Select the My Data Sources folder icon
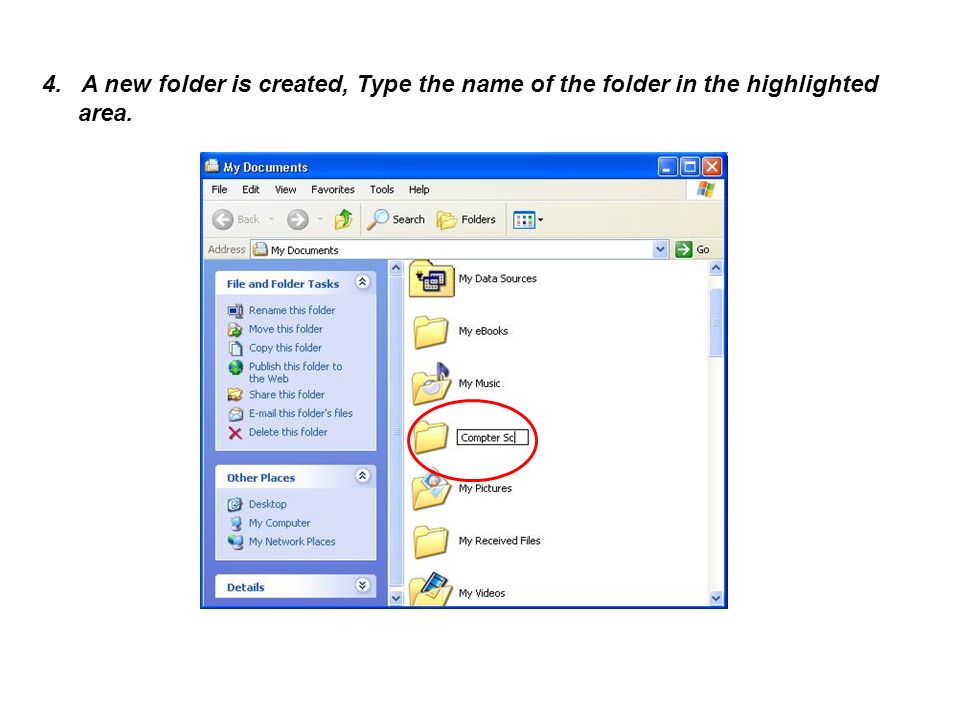This screenshot has width=960, height=720. click(431, 279)
